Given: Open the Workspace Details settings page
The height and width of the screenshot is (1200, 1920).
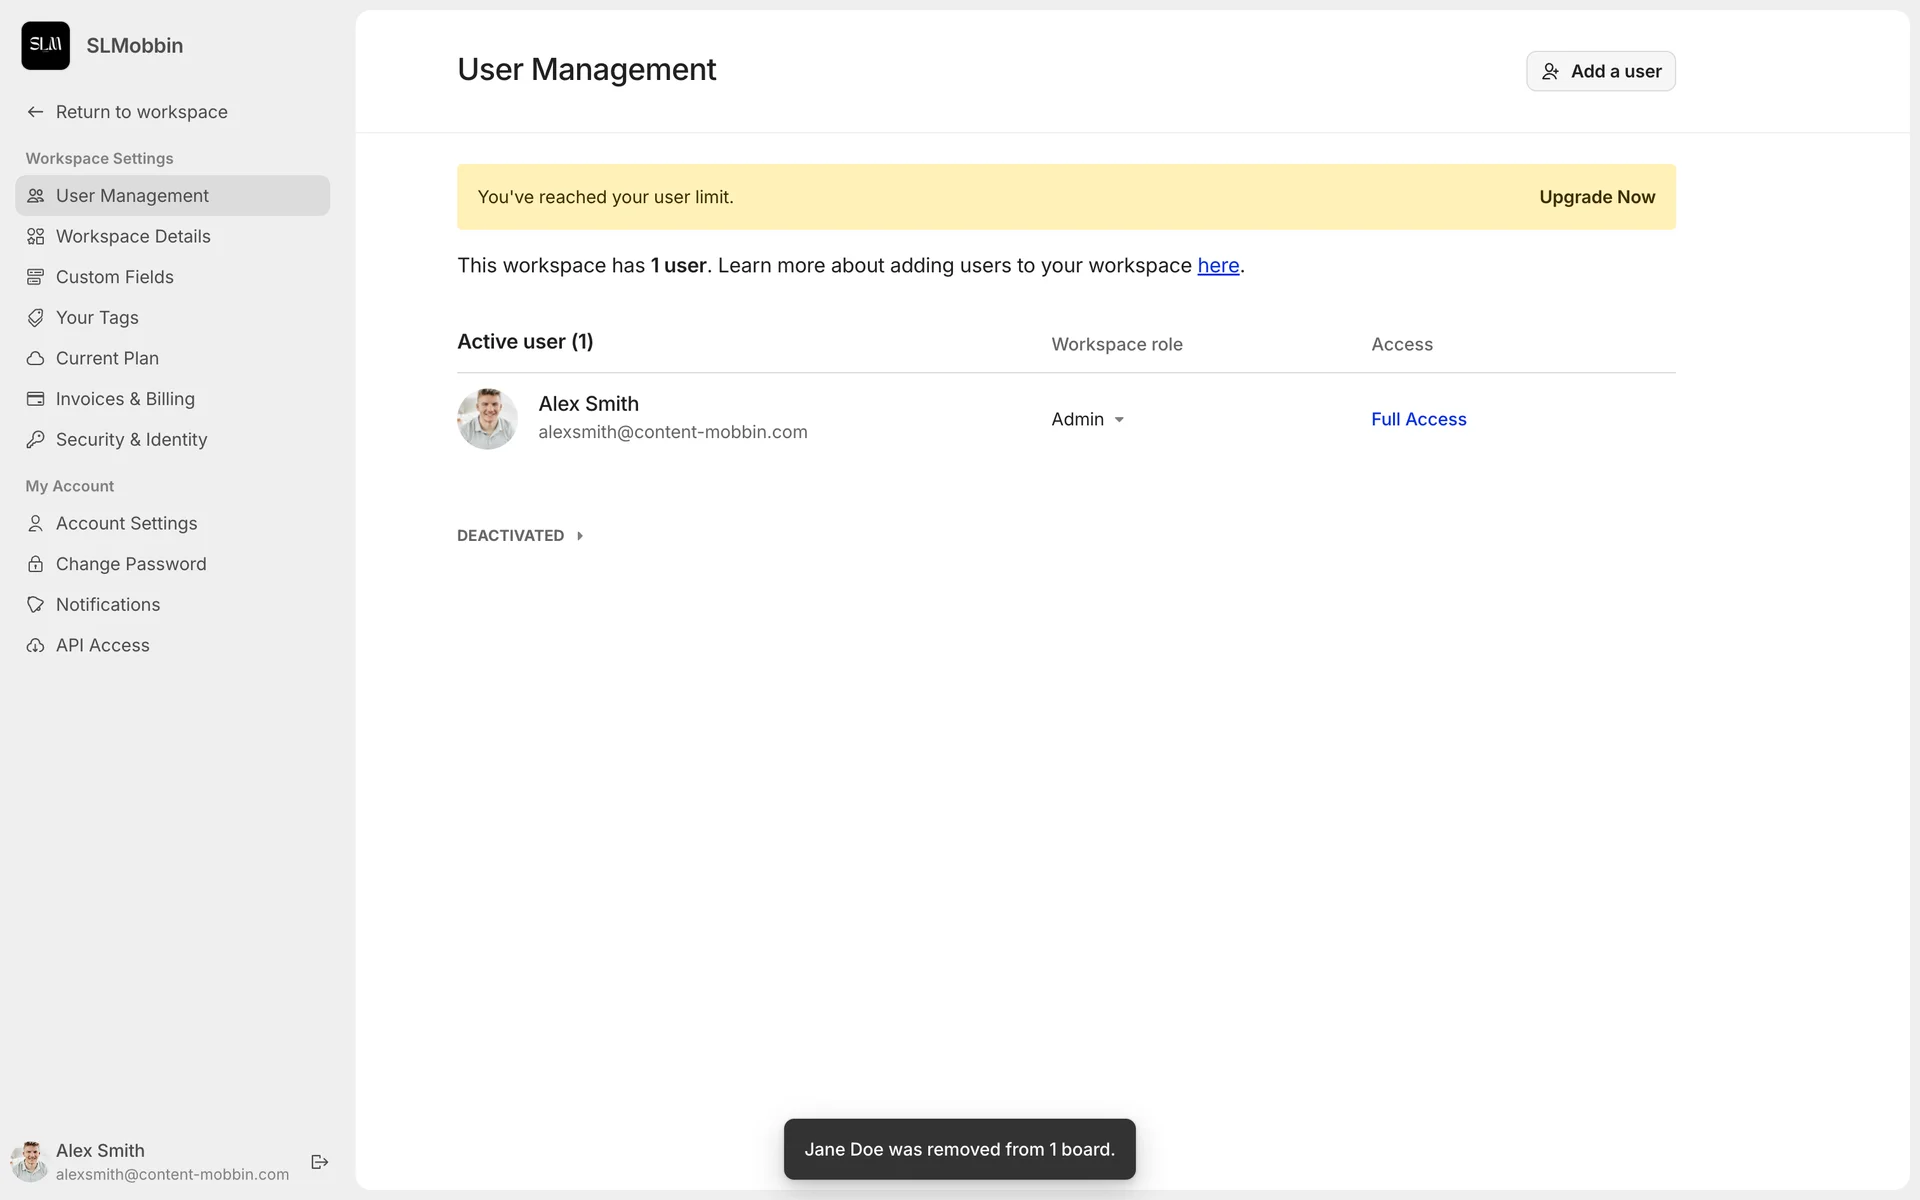Looking at the screenshot, I should pyautogui.click(x=133, y=236).
